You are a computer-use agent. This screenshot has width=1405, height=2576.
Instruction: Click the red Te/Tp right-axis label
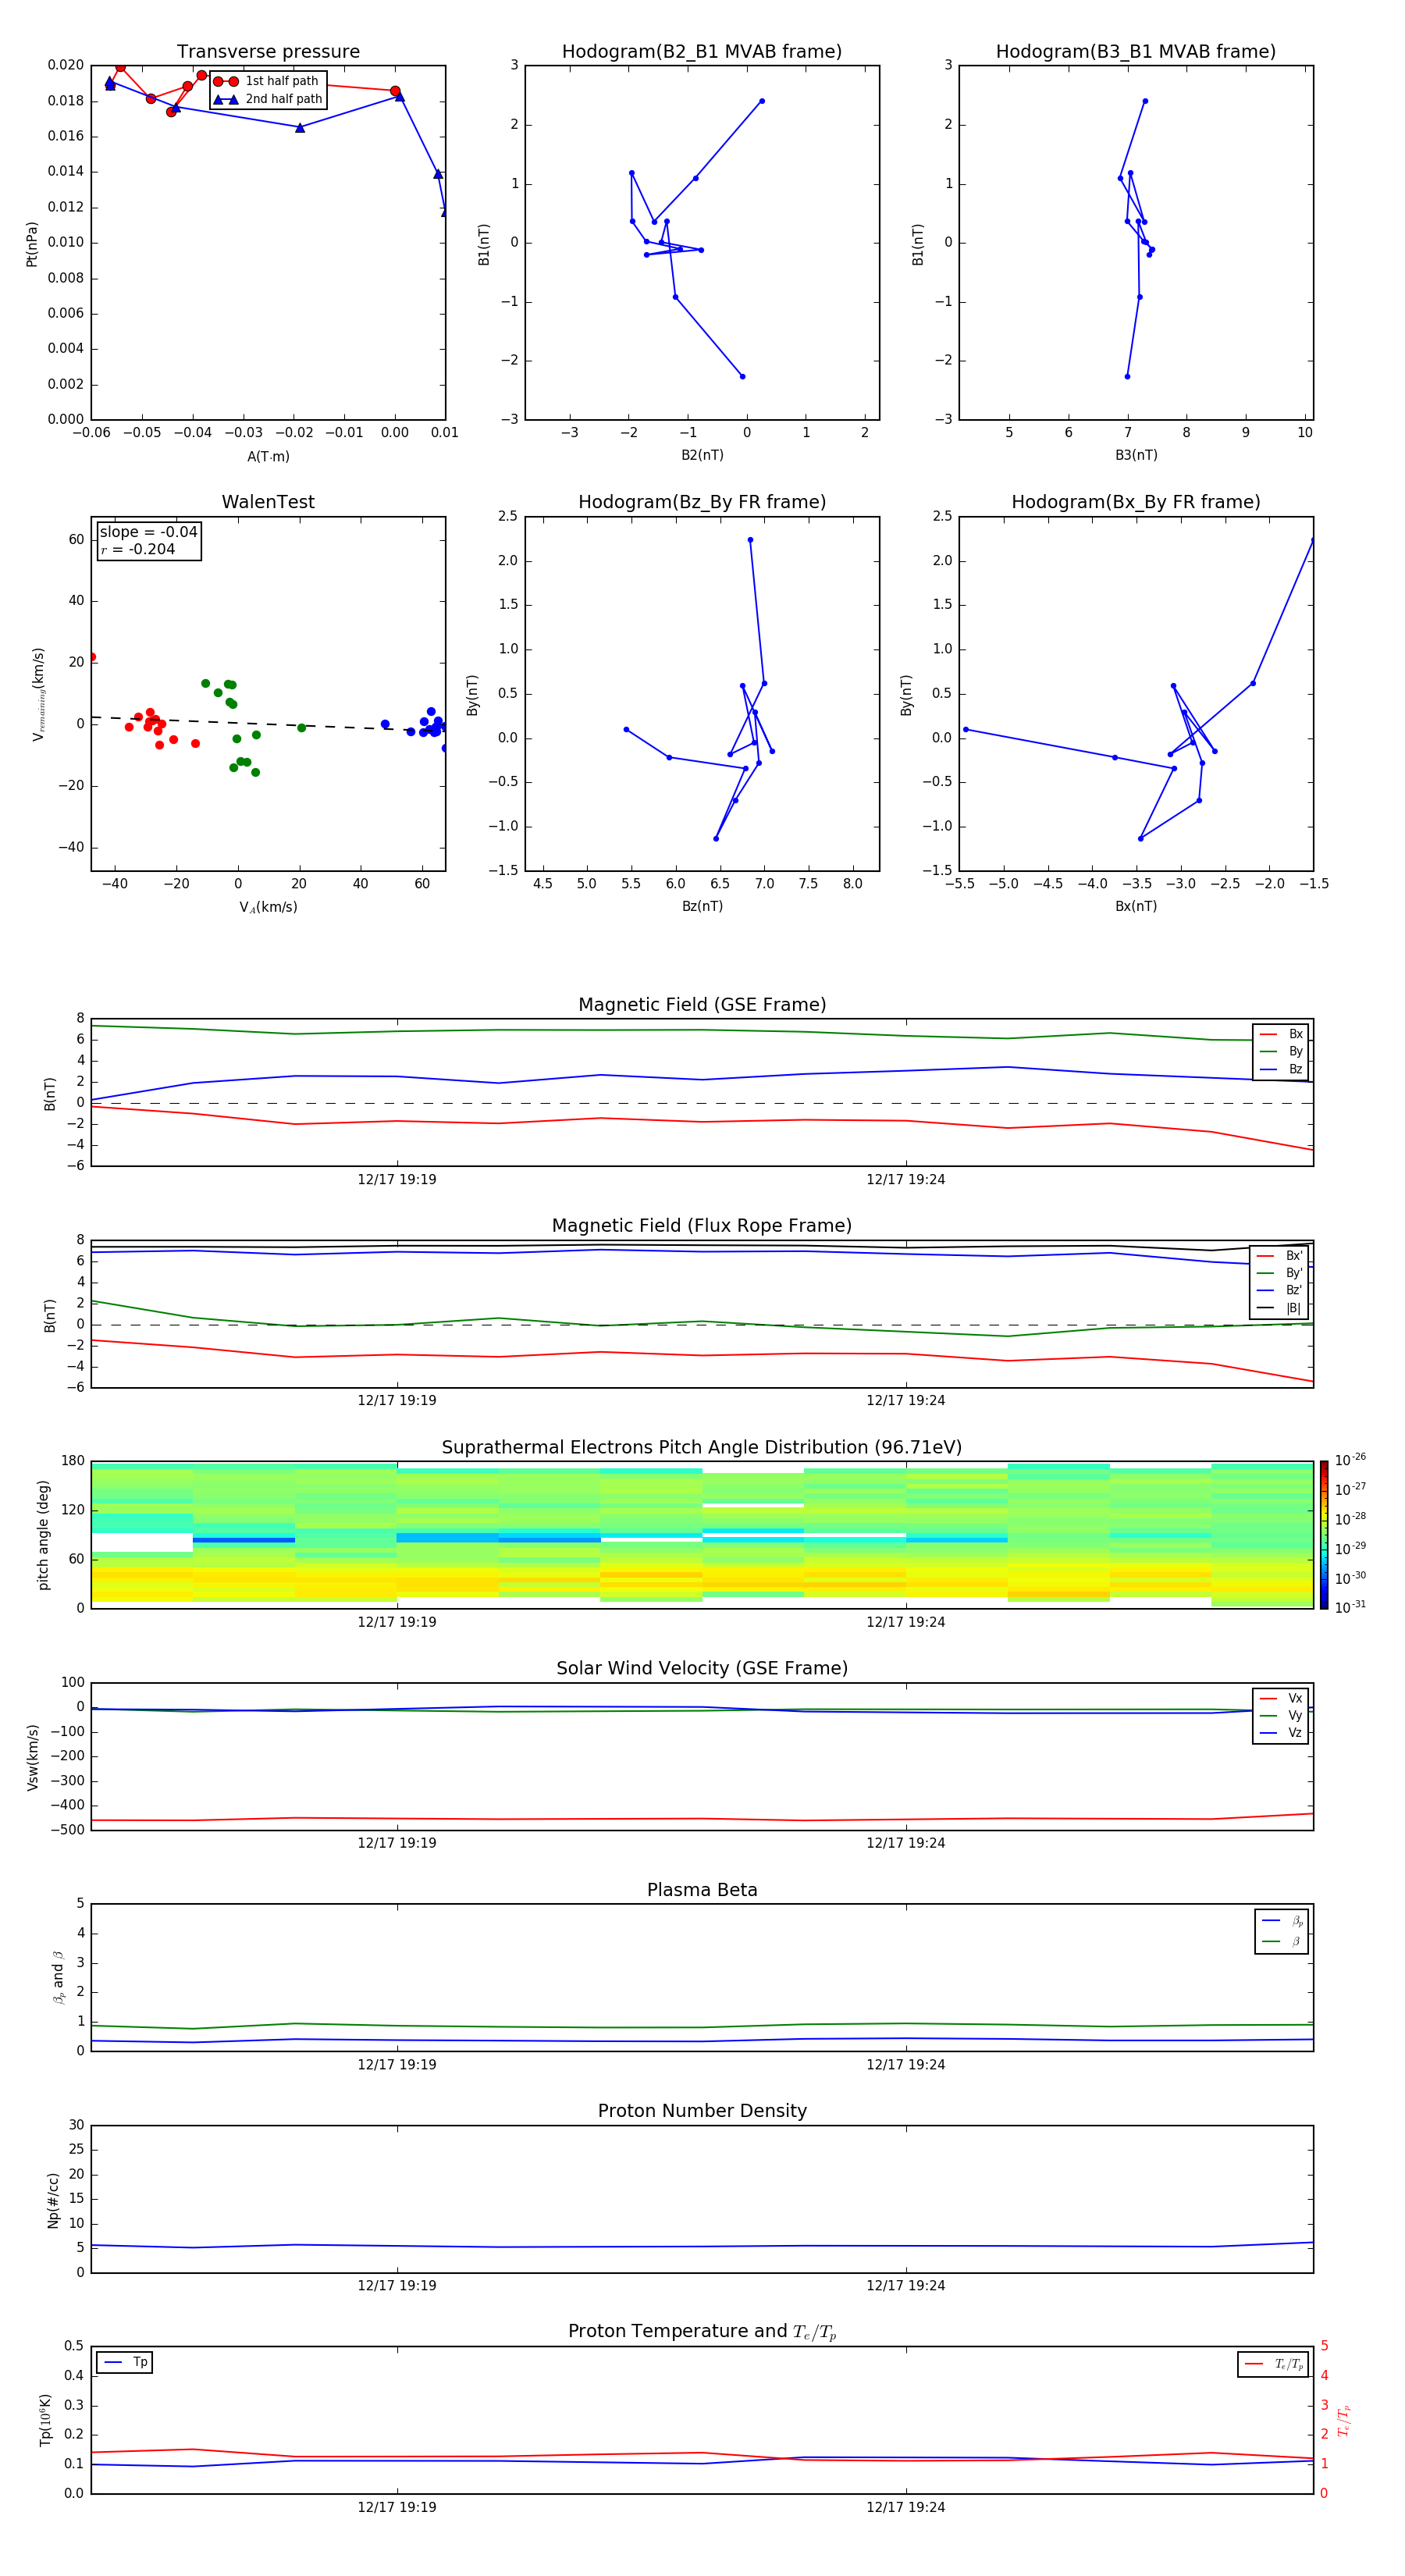1344,2420
